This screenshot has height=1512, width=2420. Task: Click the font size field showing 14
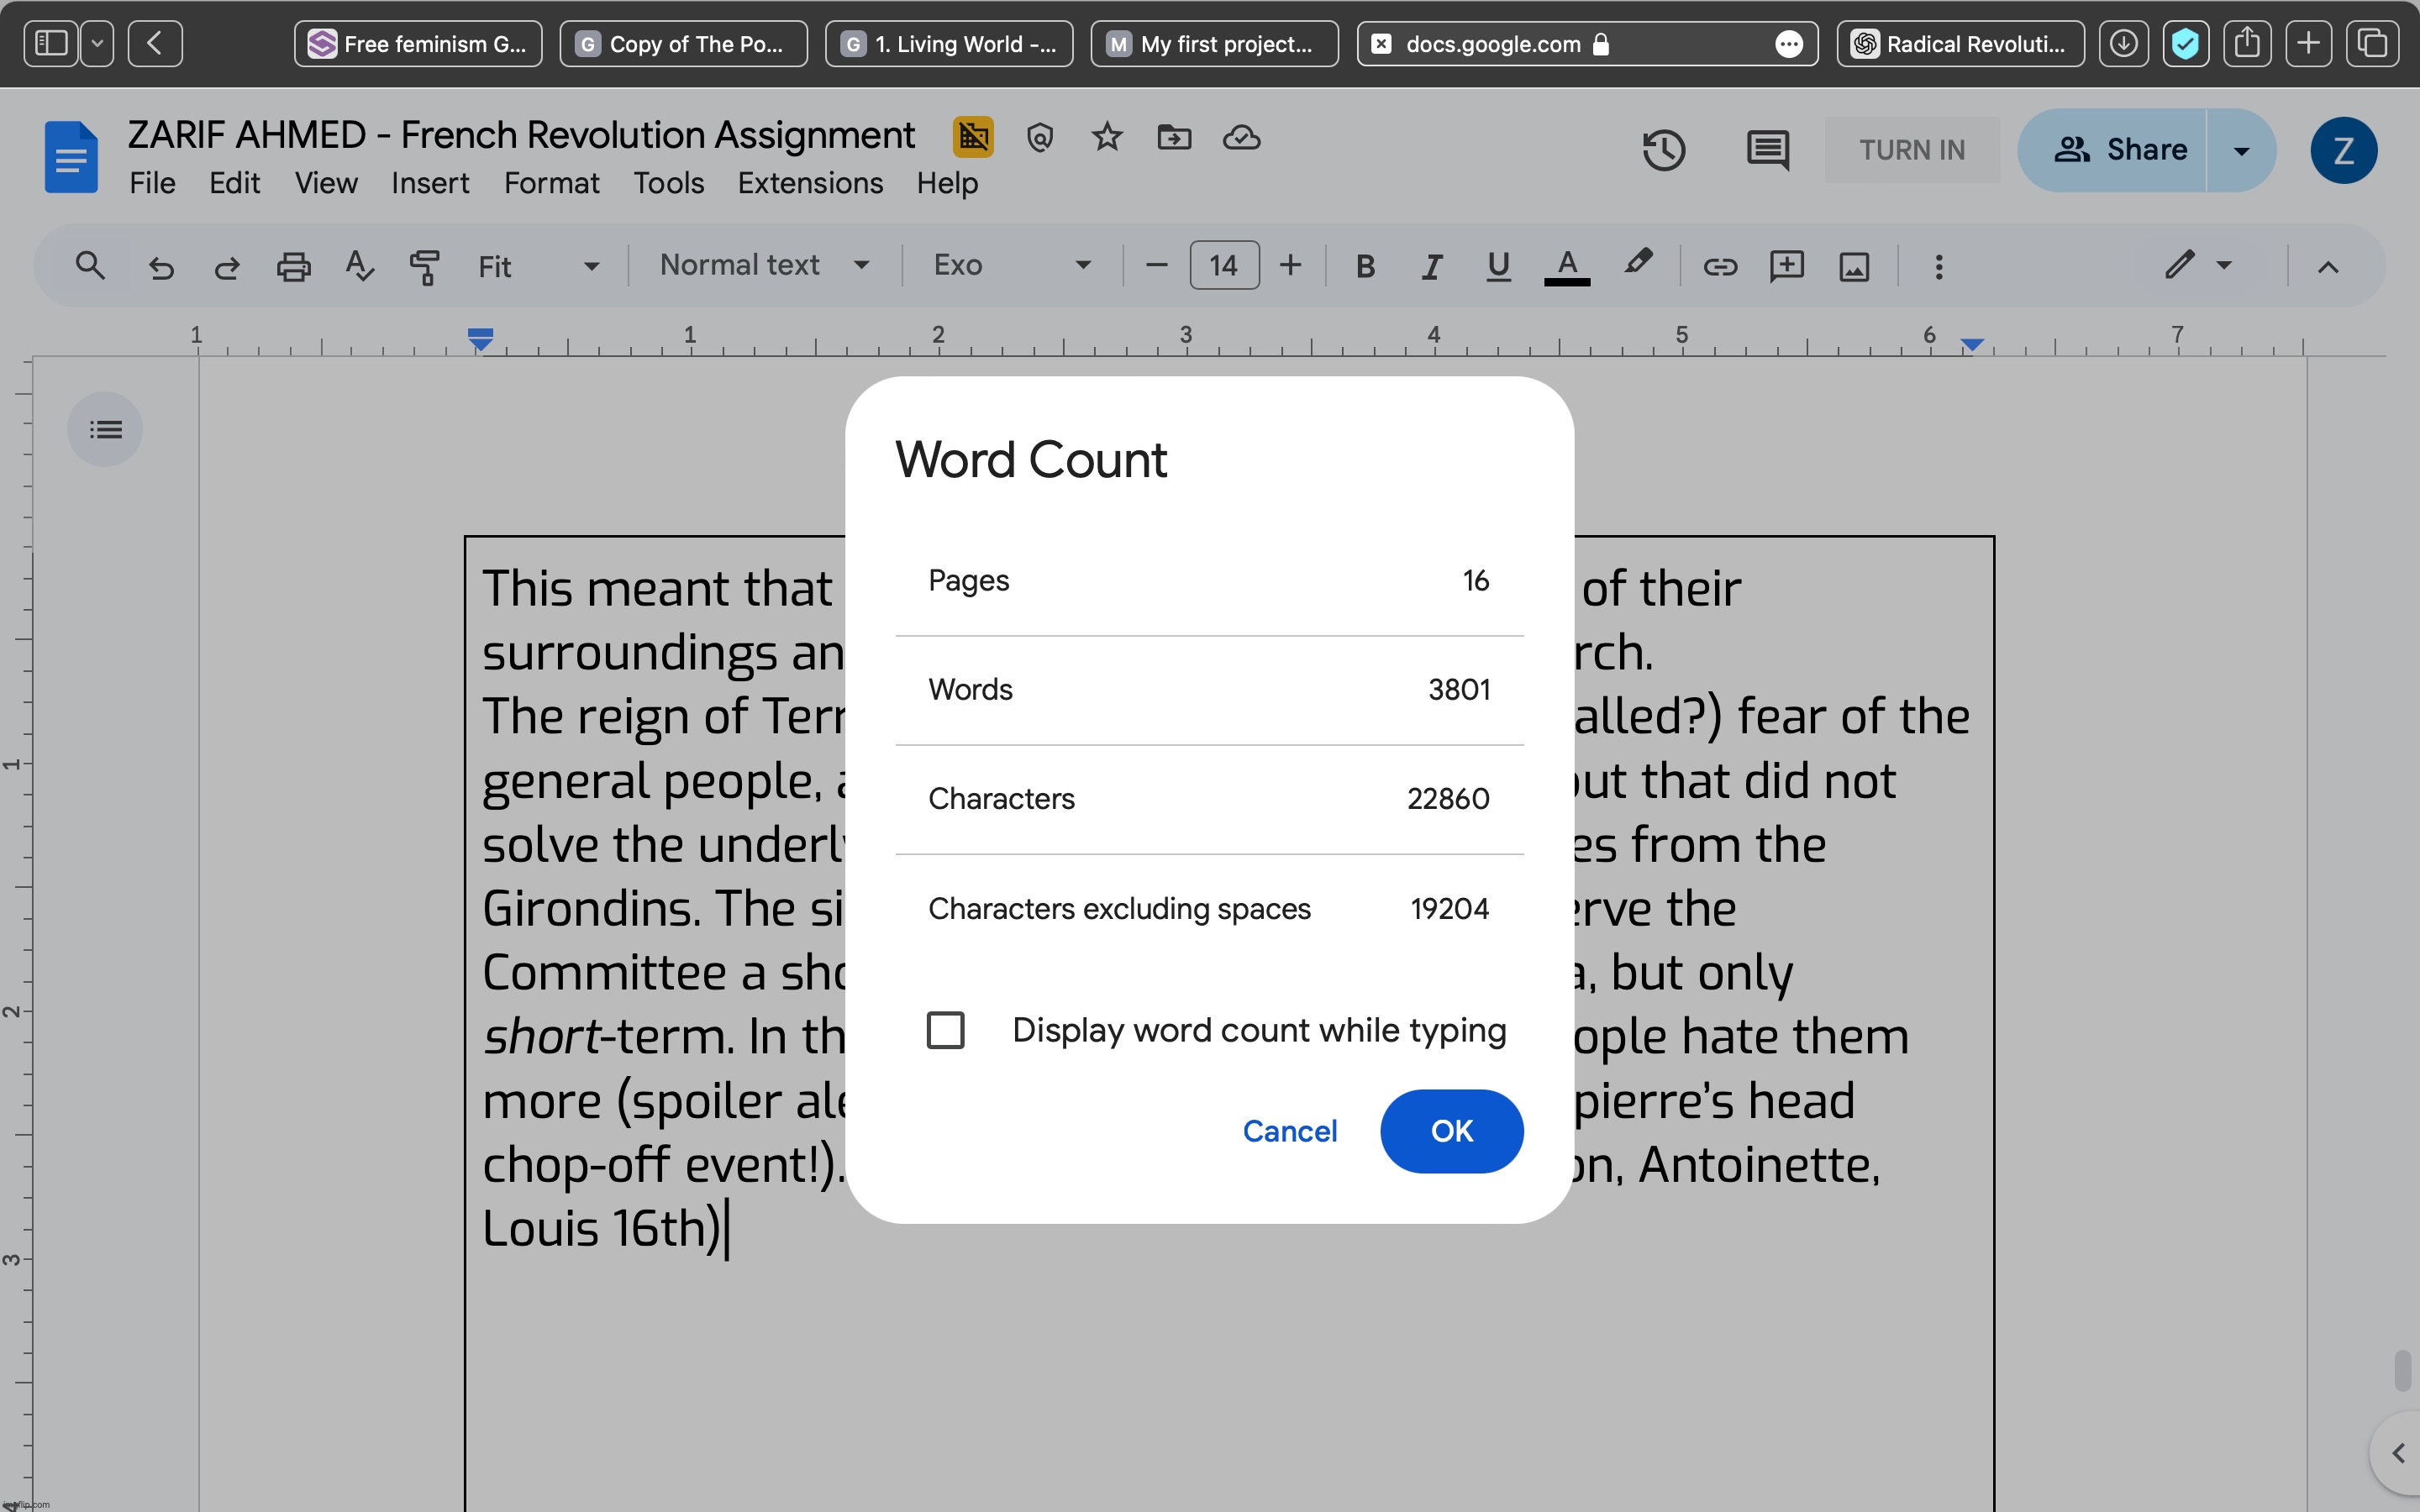point(1224,266)
